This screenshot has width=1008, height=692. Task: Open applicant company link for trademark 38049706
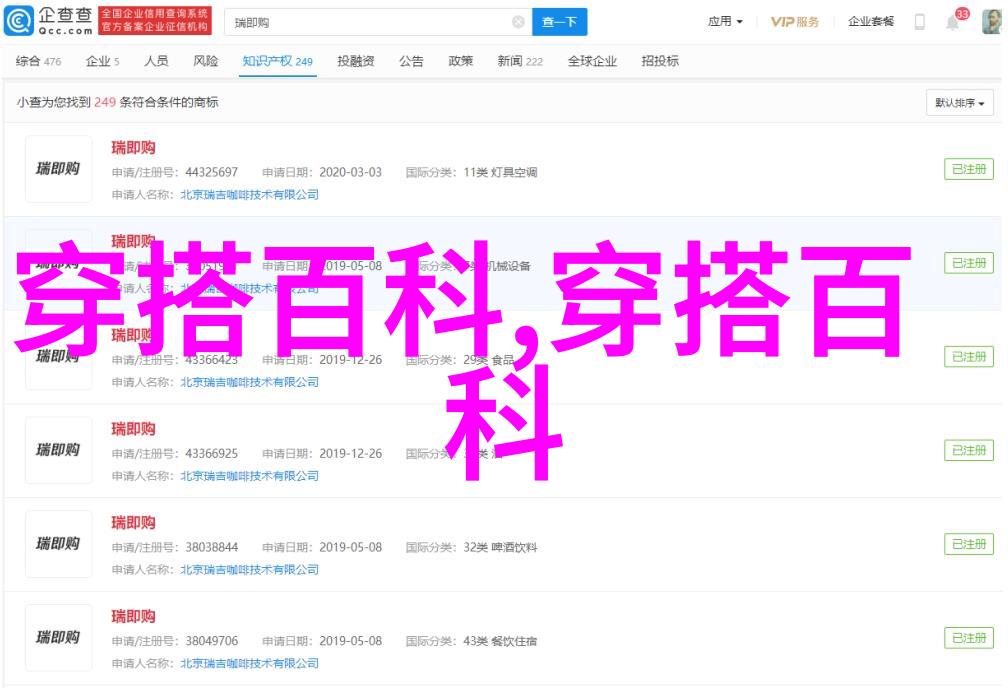(249, 664)
